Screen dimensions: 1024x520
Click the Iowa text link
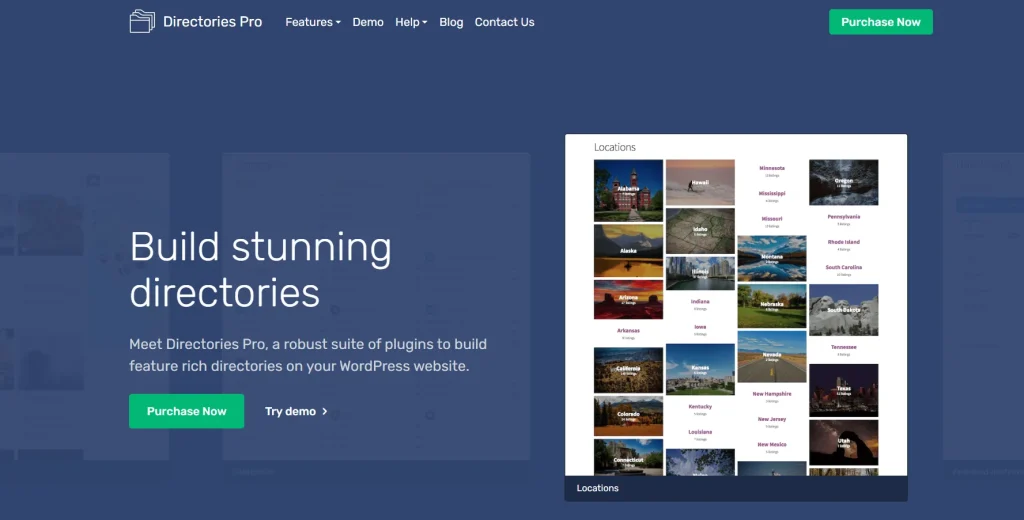700,327
